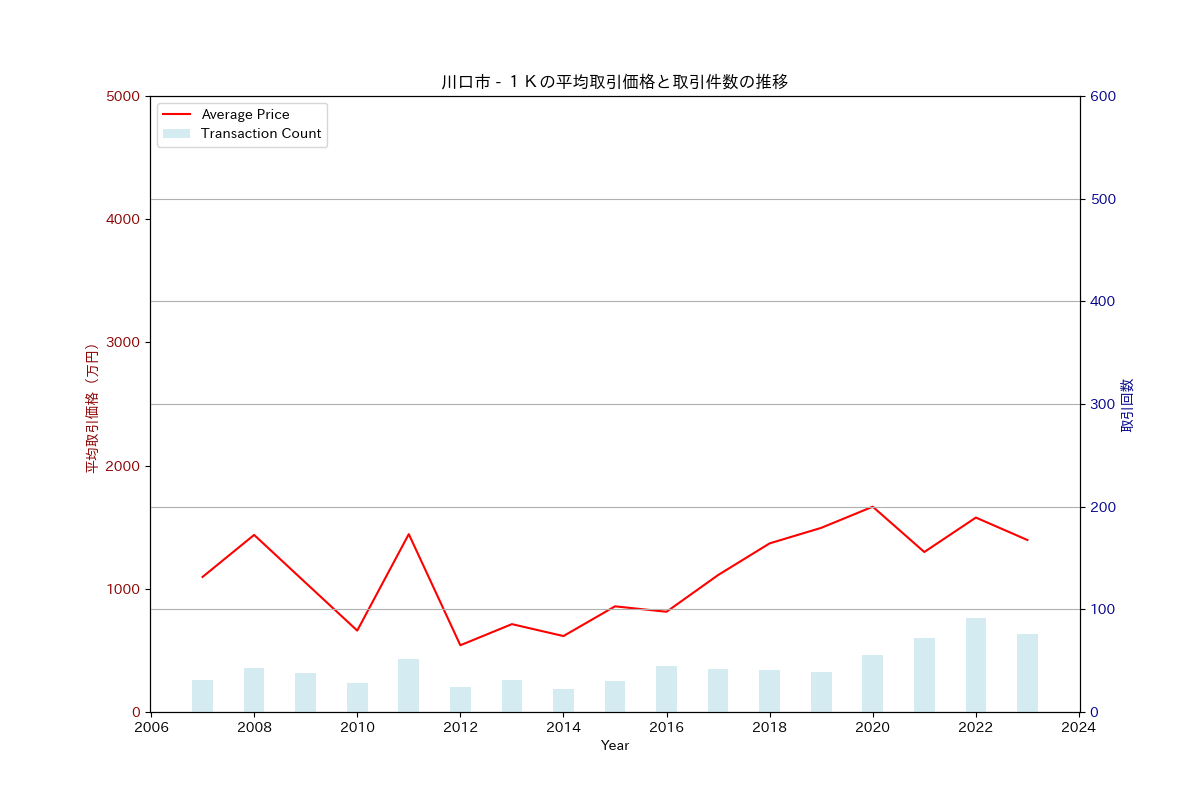Image resolution: width=1200 pixels, height=800 pixels.
Task: Click the red line point at 2008
Action: [x=254, y=535]
